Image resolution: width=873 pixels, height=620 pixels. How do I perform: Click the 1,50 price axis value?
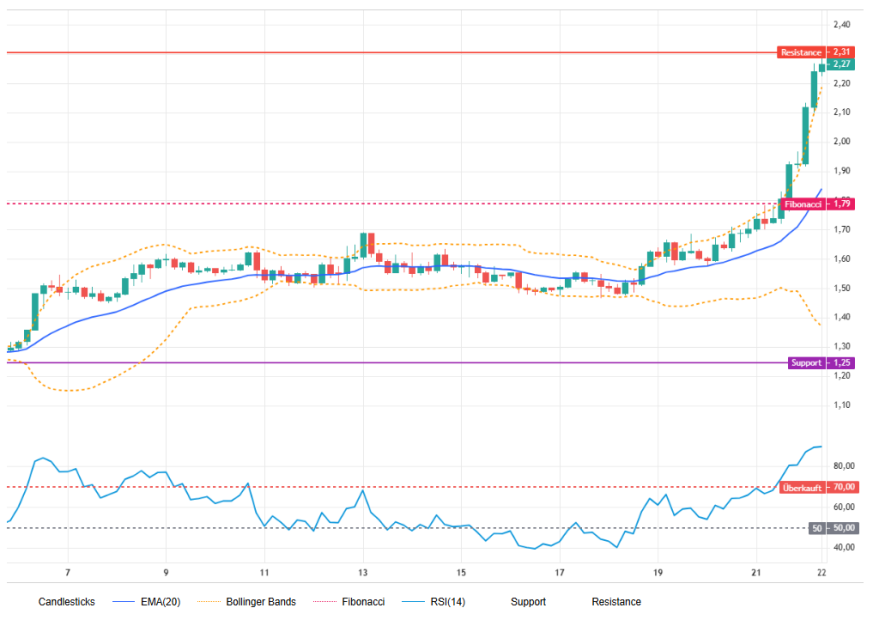(842, 288)
